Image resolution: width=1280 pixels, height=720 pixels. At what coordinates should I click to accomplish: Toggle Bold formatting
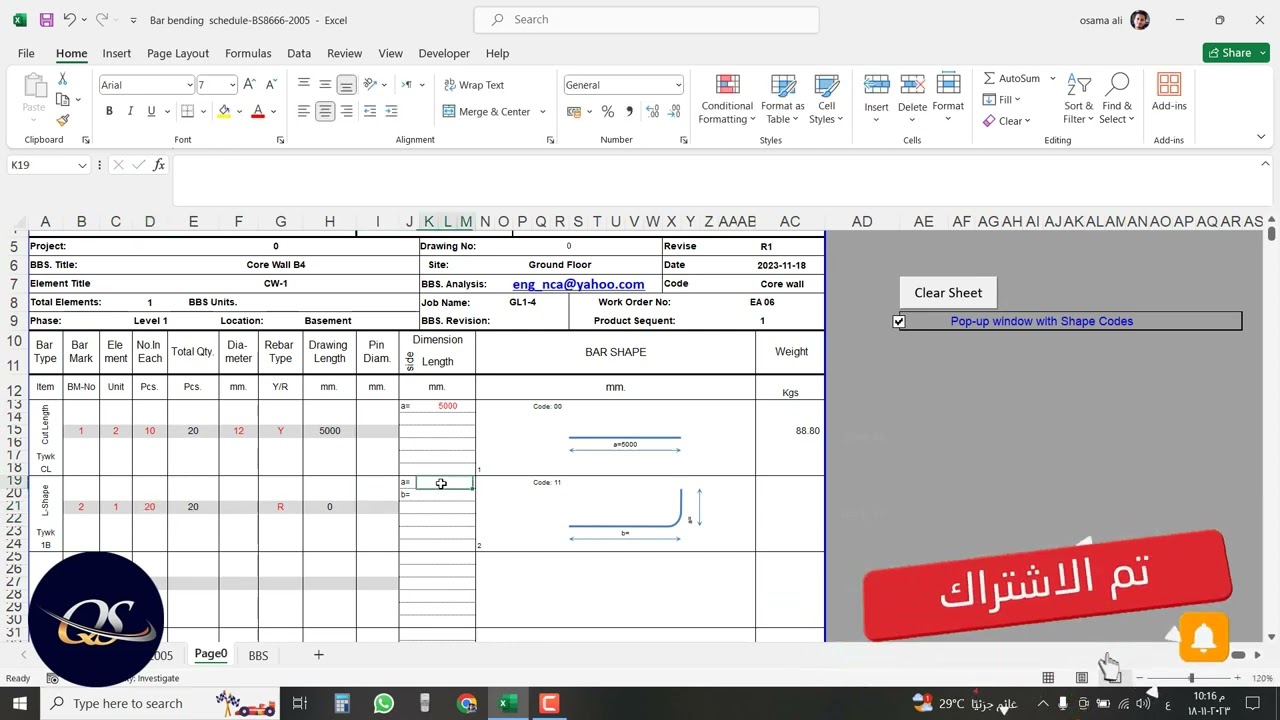click(109, 111)
